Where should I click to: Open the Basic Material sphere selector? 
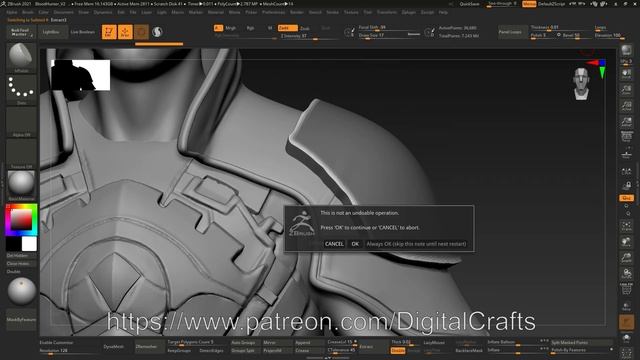(21, 186)
